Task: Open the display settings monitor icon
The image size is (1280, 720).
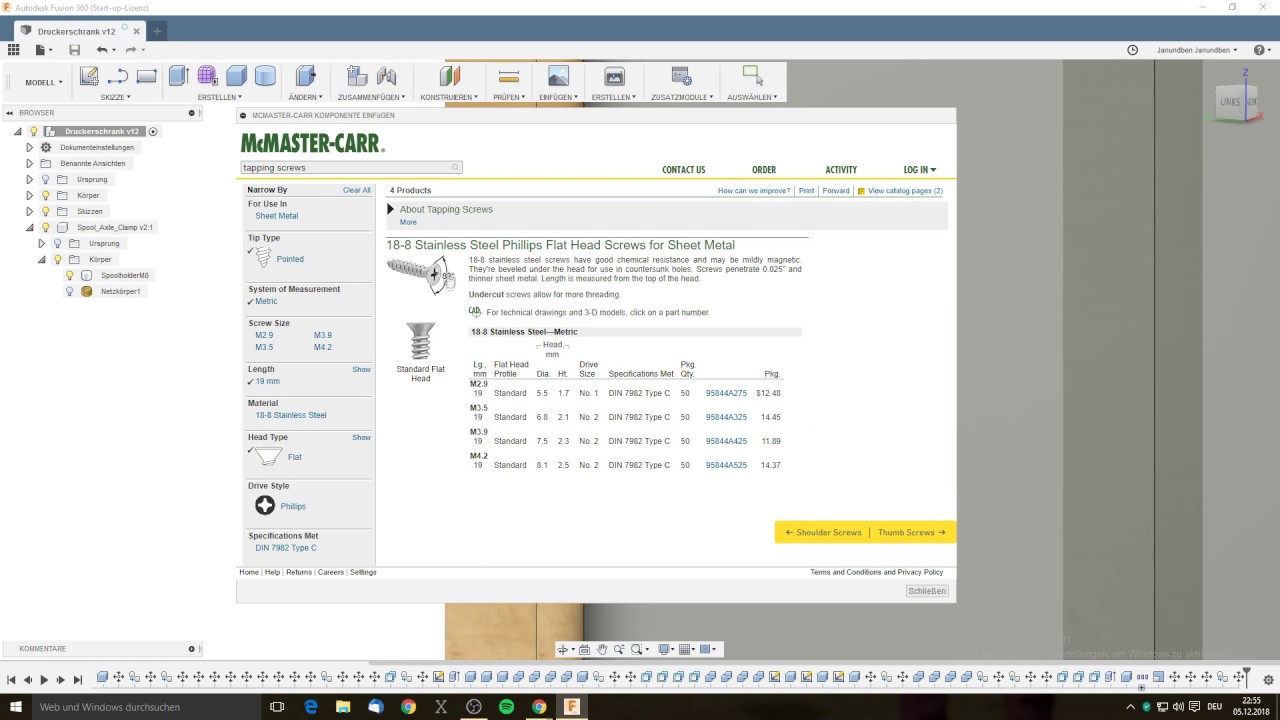Action: tap(663, 649)
